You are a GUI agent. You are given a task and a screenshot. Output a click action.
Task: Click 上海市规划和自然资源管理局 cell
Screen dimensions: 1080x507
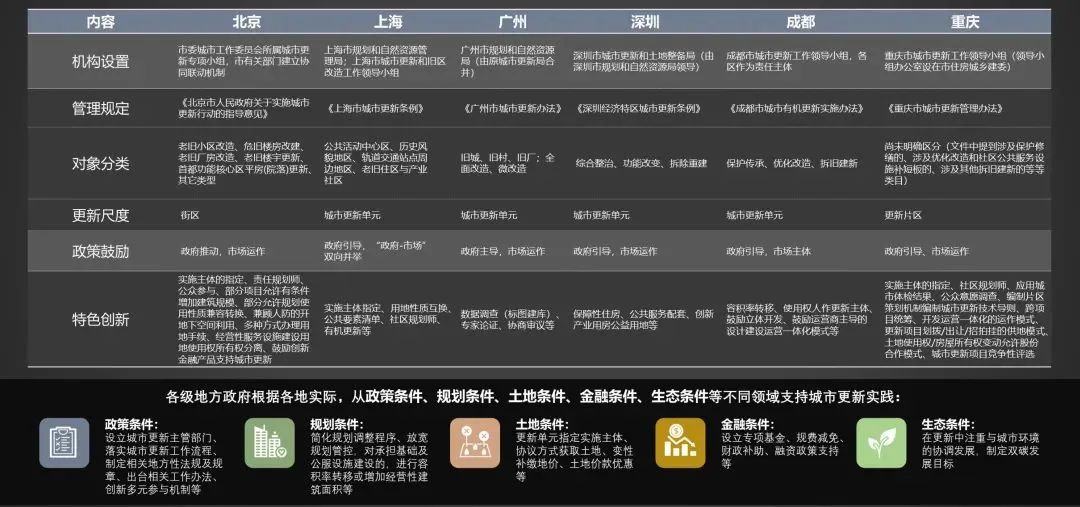coord(385,61)
